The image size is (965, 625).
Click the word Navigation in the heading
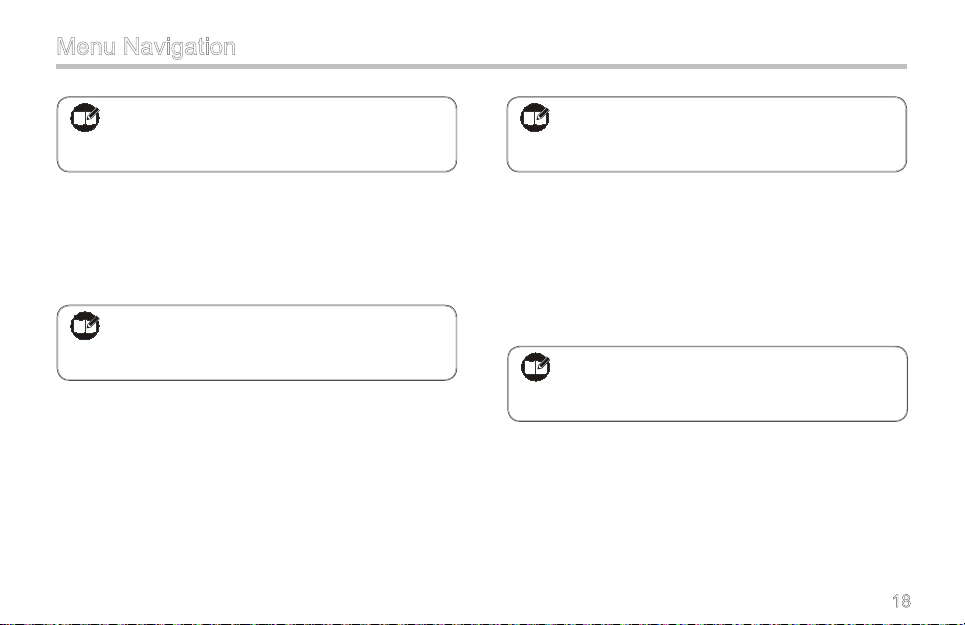click(179, 47)
